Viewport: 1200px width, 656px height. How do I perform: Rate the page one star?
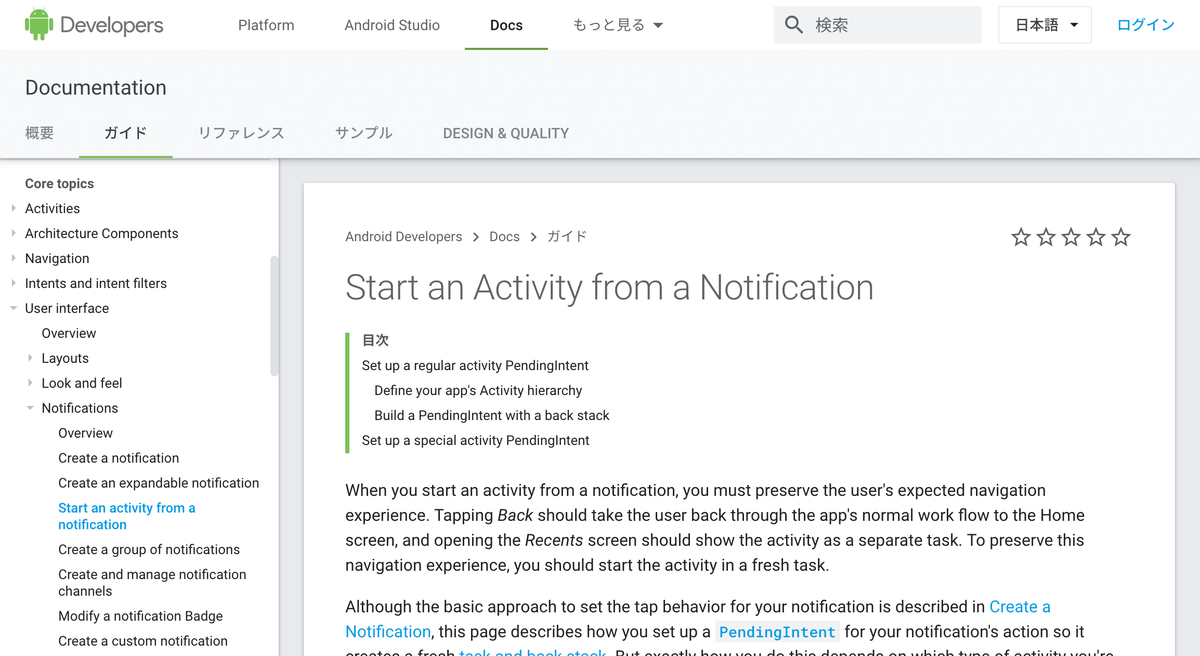[1021, 237]
